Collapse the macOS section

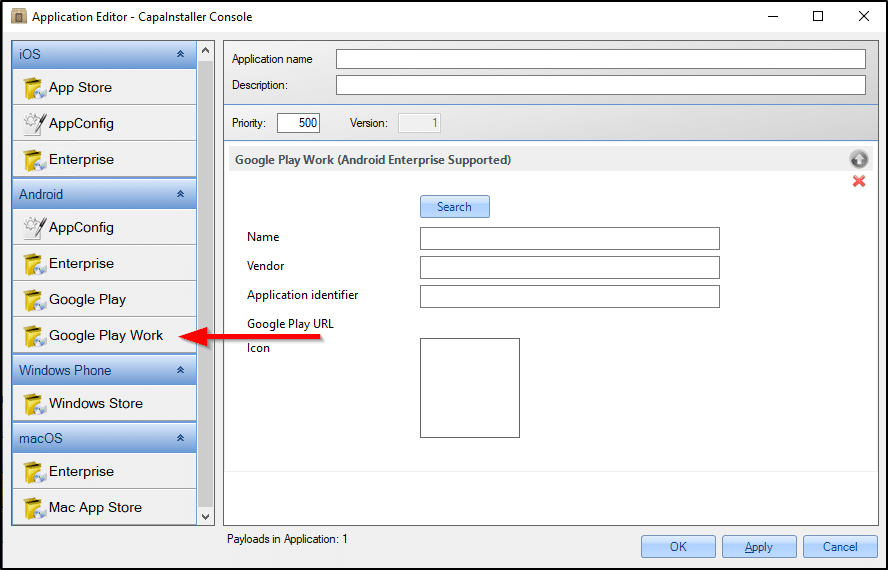180,438
